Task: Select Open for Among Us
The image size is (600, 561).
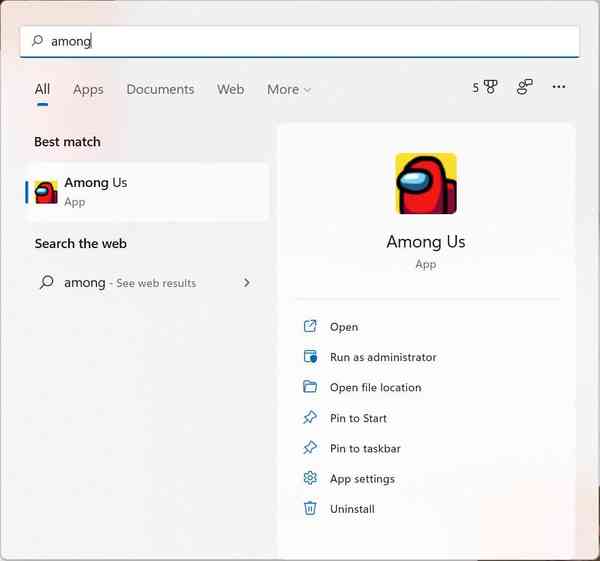Action: [344, 327]
